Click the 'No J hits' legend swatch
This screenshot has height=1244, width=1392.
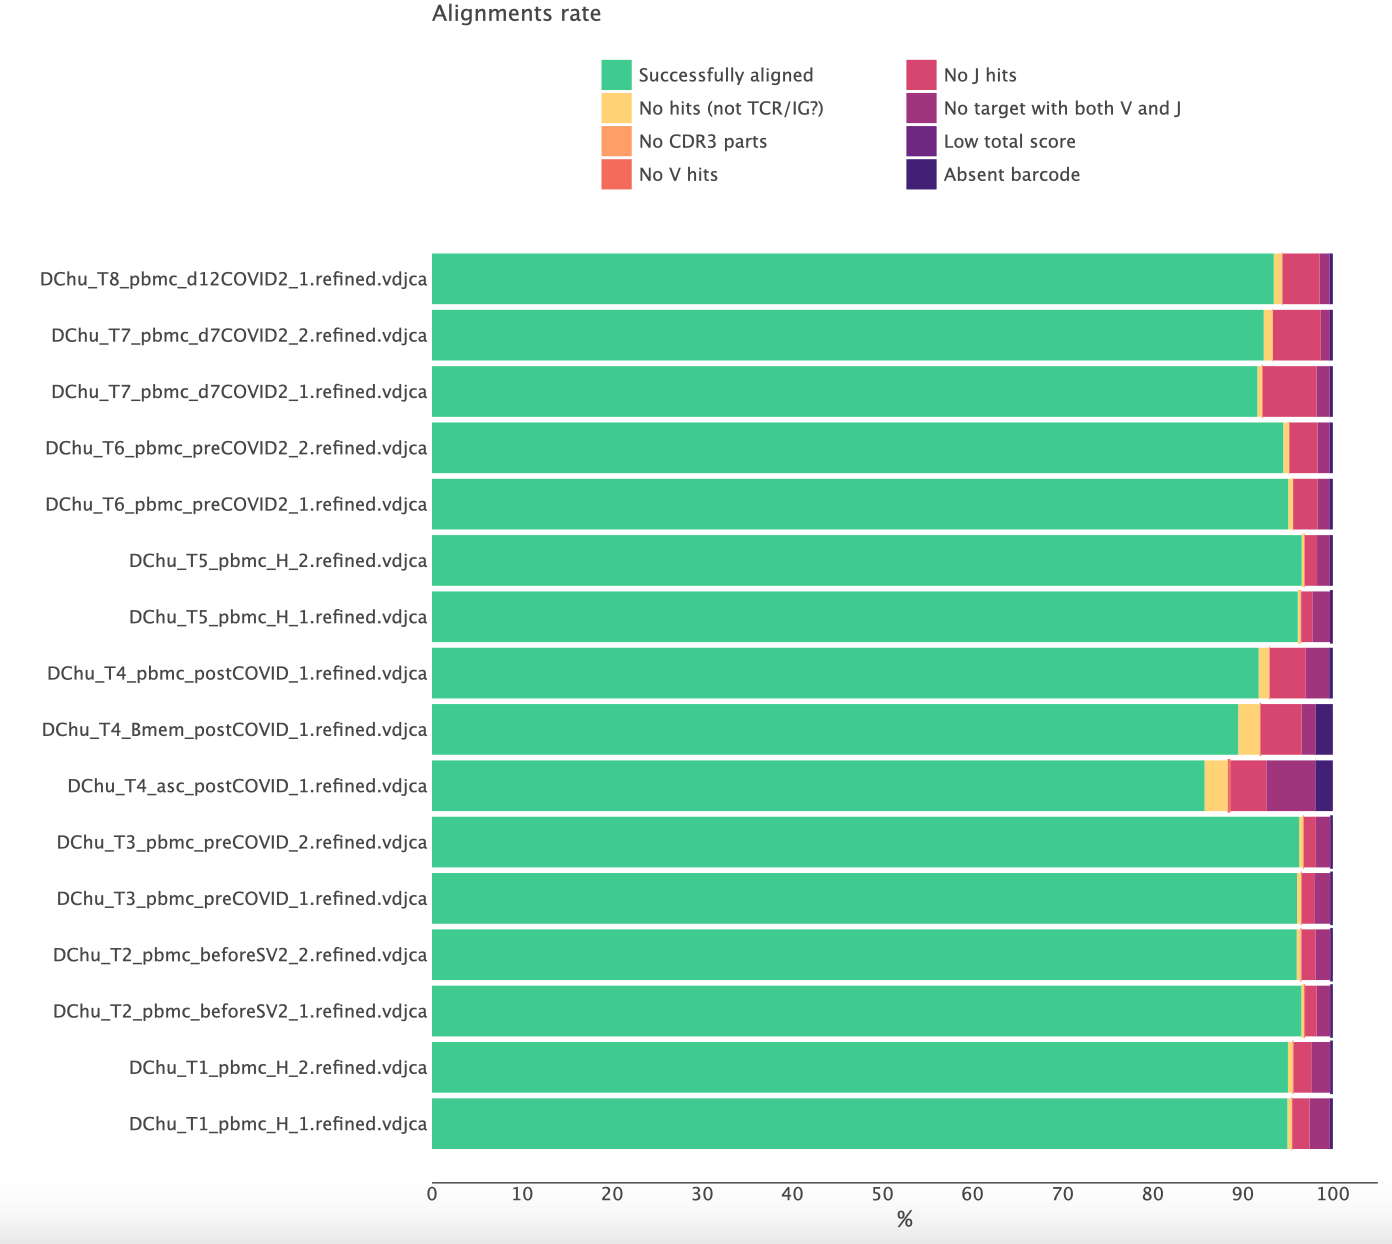point(921,75)
